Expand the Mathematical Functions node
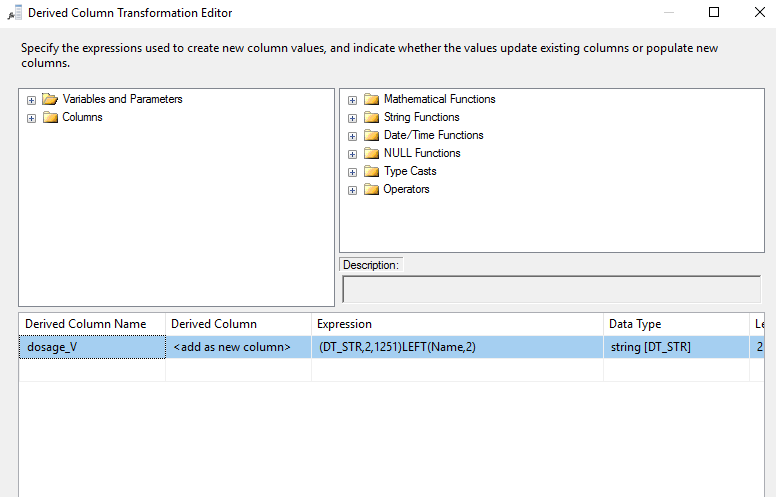776x497 pixels. (x=352, y=100)
